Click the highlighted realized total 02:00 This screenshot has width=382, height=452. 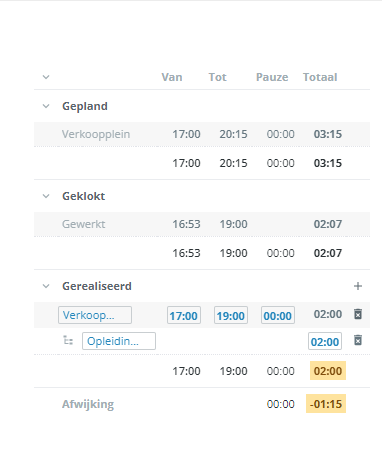point(328,371)
